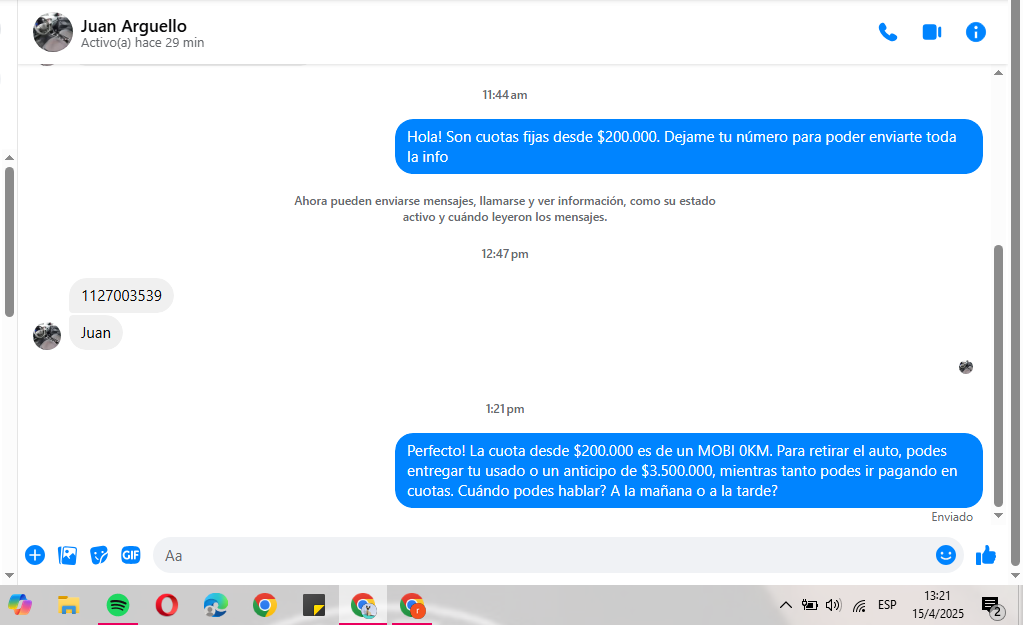Open Juan Arguello's profile picture in header
1023x625 pixels.
53,32
